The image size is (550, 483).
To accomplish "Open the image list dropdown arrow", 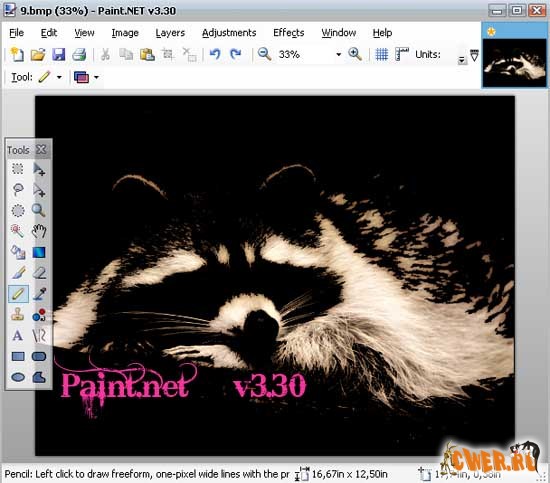I will [x=474, y=55].
